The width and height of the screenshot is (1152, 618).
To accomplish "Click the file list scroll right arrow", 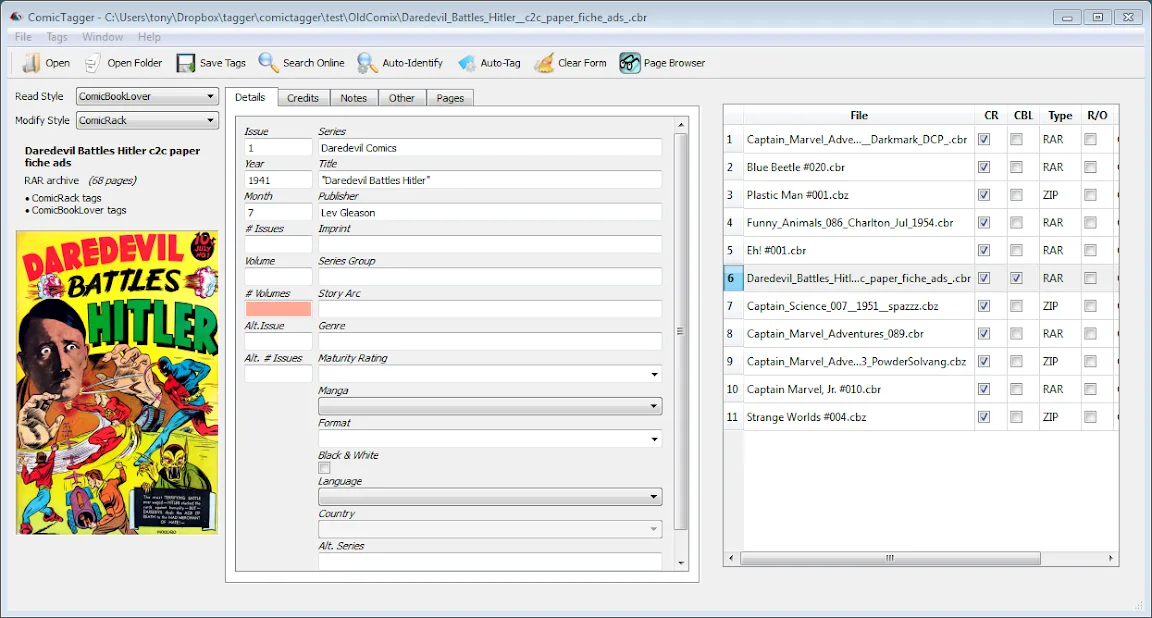I will [x=1111, y=558].
